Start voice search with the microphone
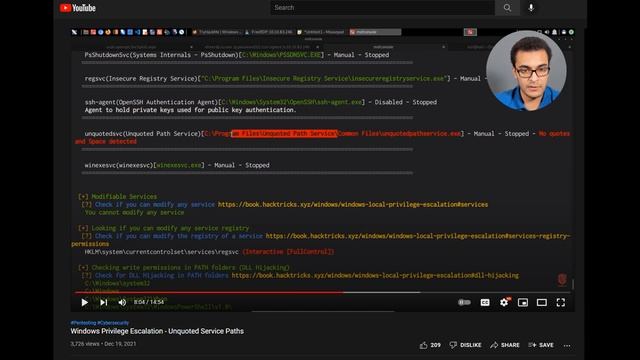Image resolution: width=640 pixels, height=360 pixels. click(531, 7)
